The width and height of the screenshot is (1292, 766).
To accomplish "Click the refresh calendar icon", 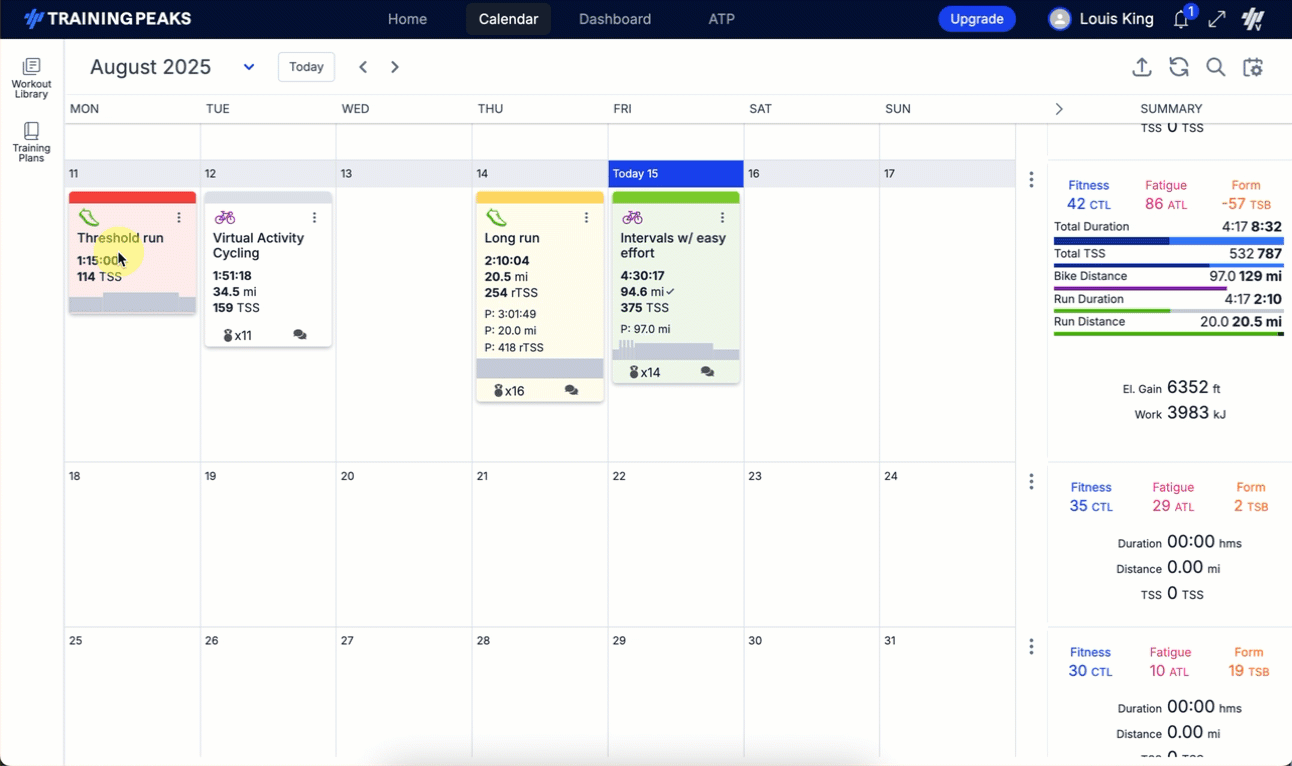I will pyautogui.click(x=1179, y=67).
